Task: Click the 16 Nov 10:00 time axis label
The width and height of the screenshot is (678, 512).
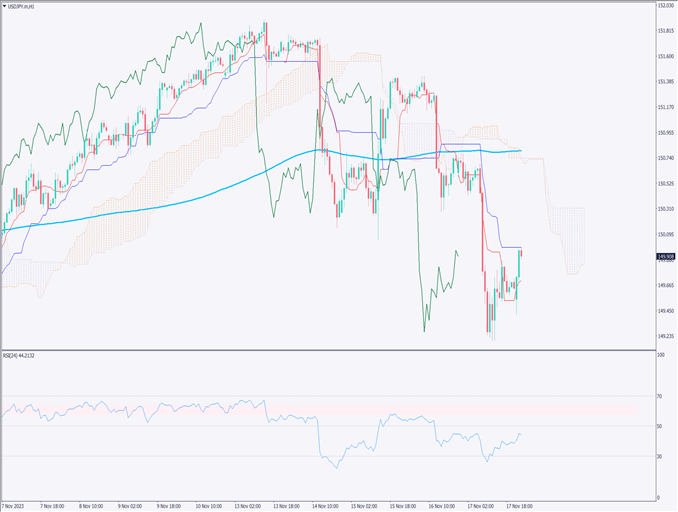Action: [441, 506]
